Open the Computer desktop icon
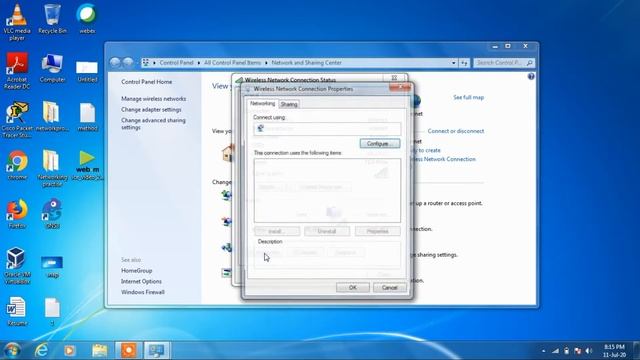 52,68
